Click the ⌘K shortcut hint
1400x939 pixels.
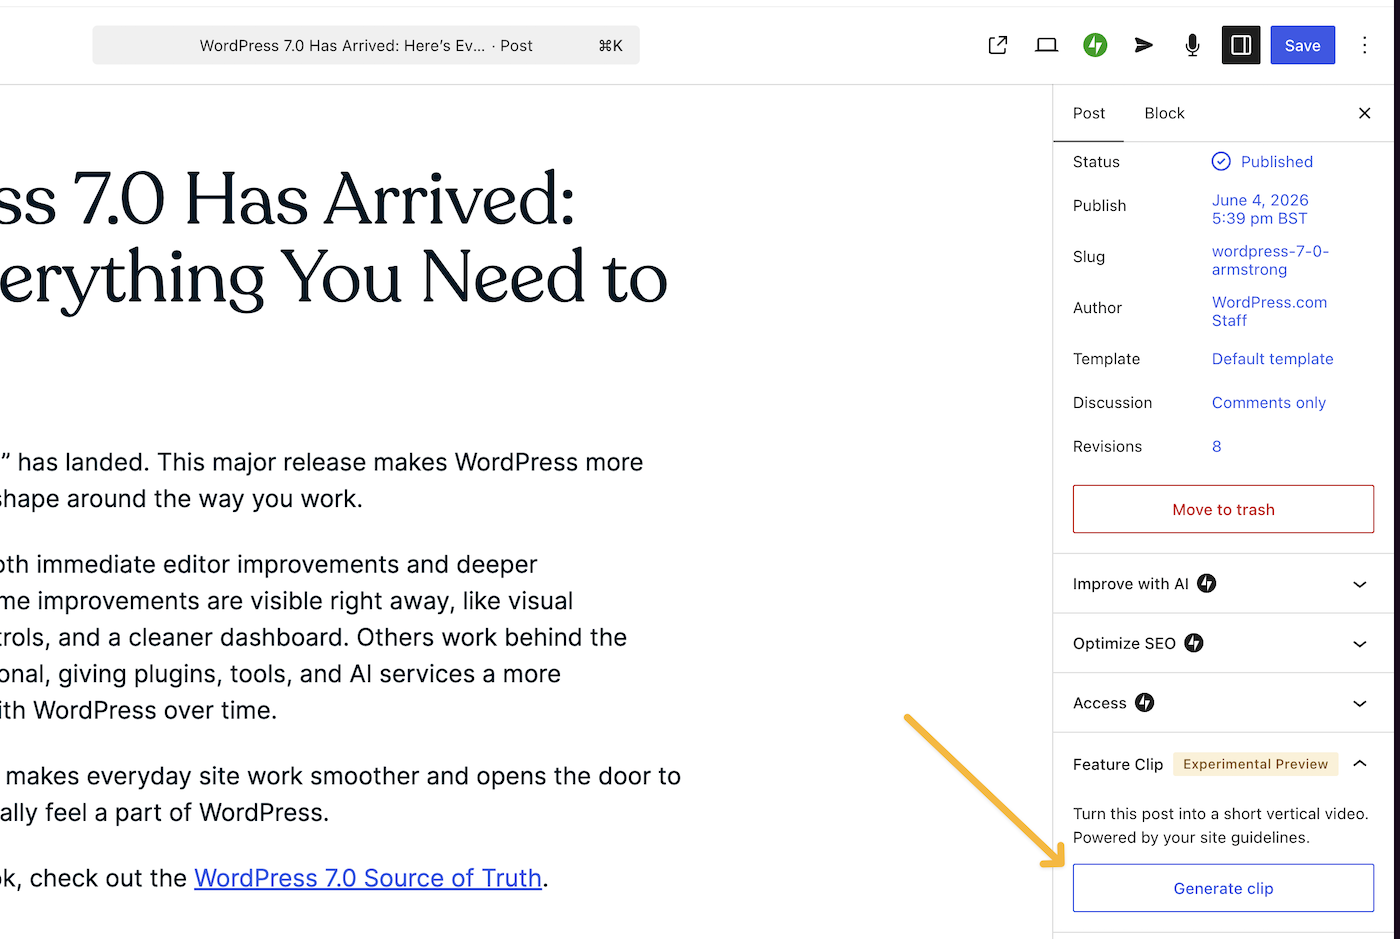coord(610,45)
